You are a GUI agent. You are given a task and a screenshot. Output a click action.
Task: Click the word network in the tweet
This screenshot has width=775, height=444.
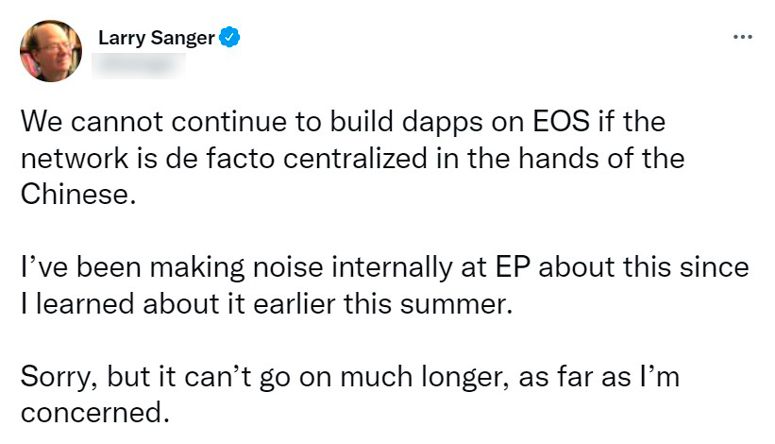point(75,158)
